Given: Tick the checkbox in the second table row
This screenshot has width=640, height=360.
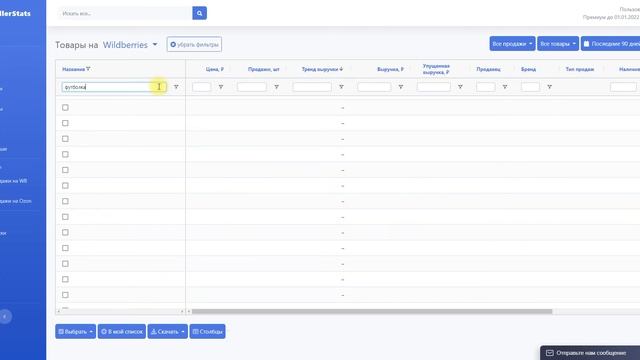Looking at the screenshot, I should coord(65,123).
